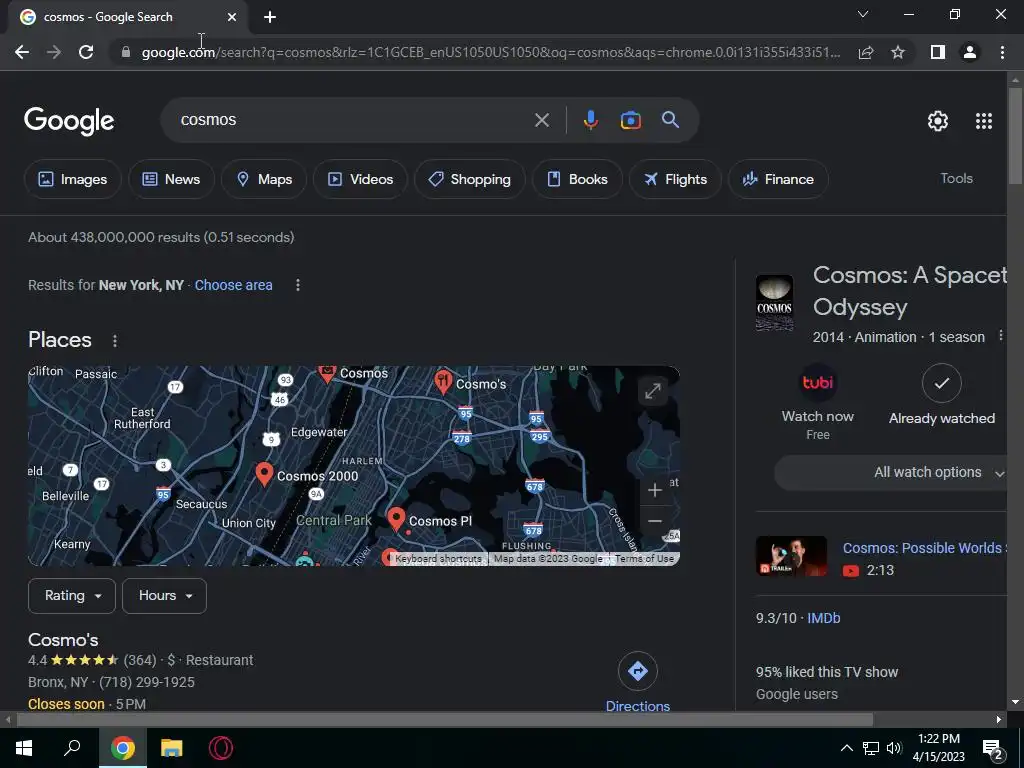The height and width of the screenshot is (768, 1024).
Task: Open the Cosmos: Possible Worlds video link
Action: pyautogui.click(x=923, y=548)
